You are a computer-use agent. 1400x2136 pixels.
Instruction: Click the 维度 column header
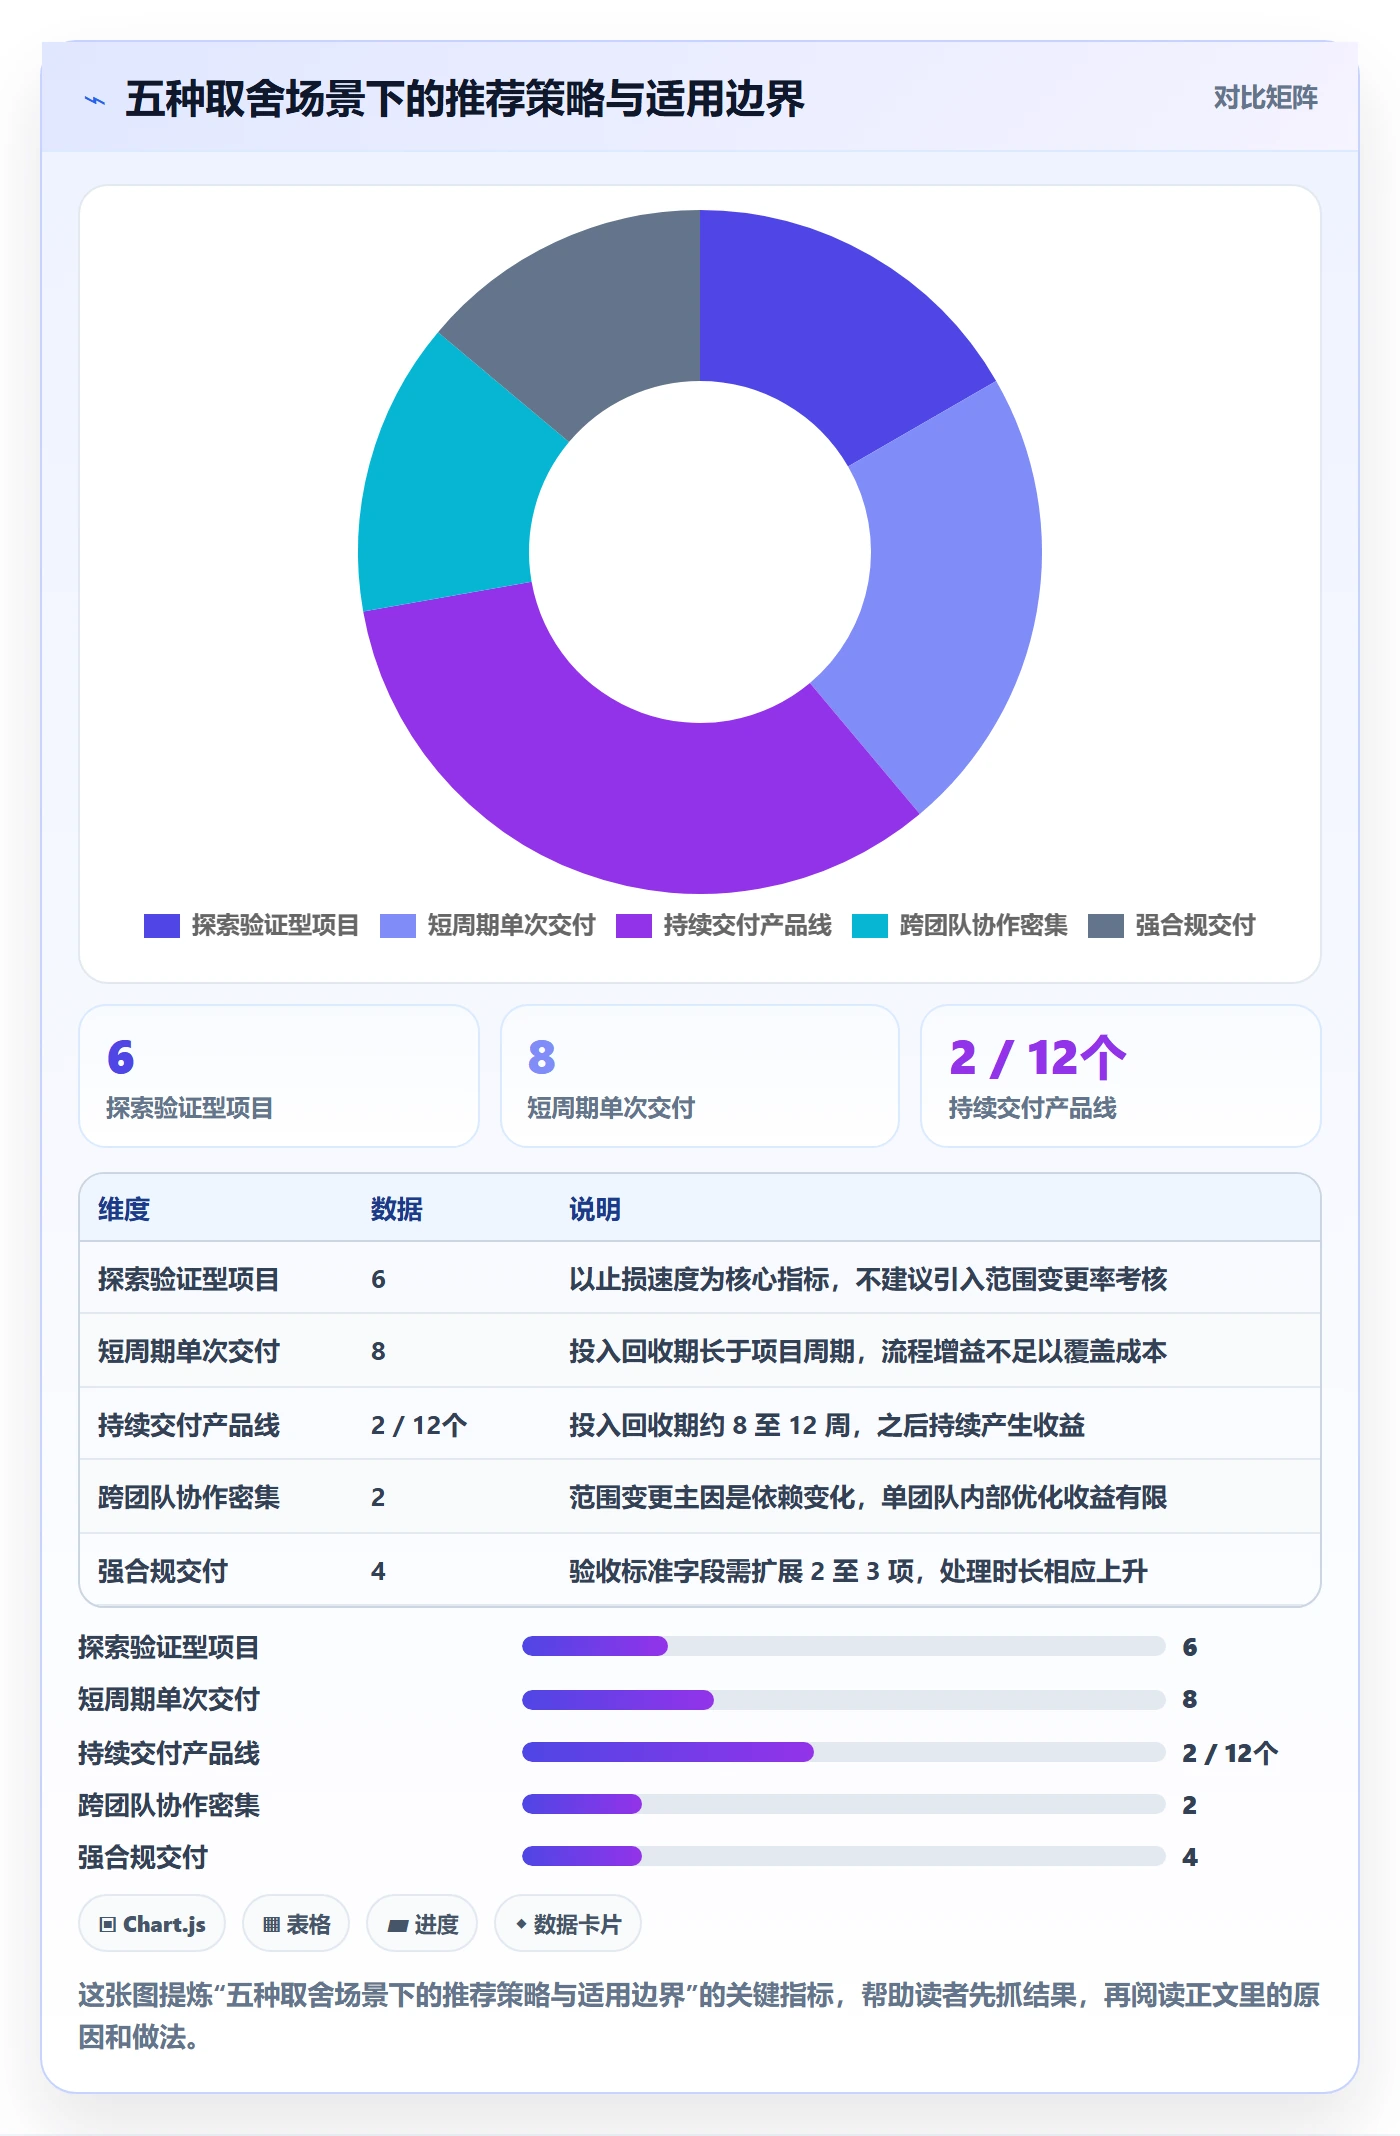[124, 1209]
